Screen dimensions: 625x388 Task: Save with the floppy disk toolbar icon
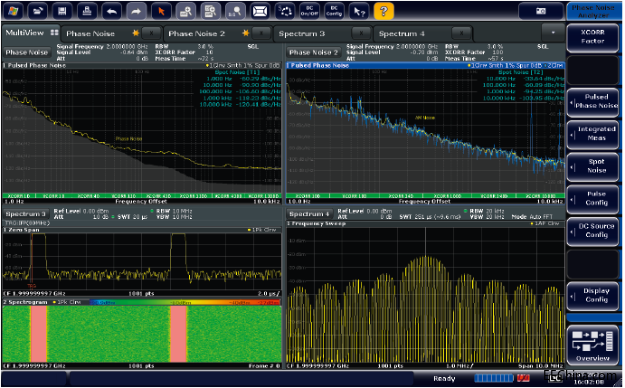pos(62,11)
